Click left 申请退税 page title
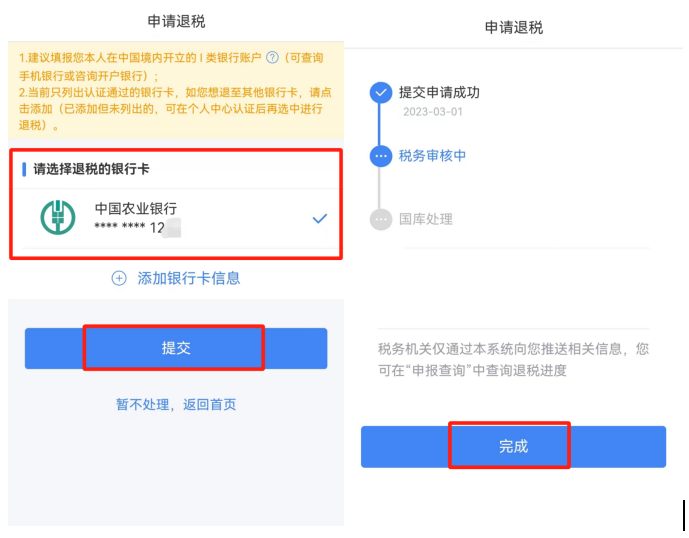 [x=176, y=21]
